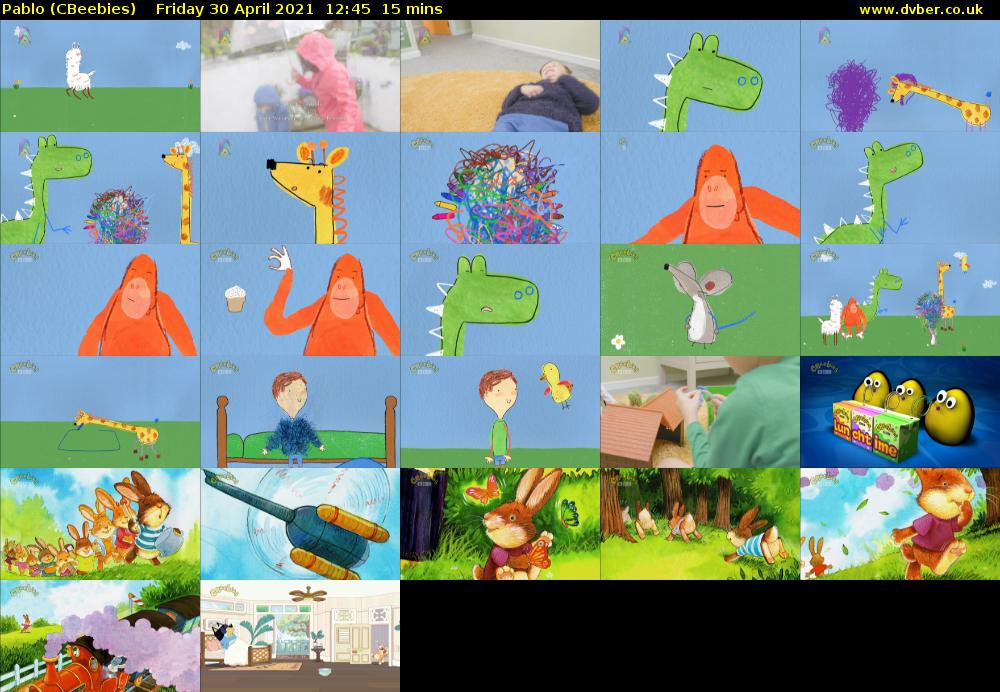Click the multicolored crayon tangle thumbnail
Screen dimensions: 1000x692
[500, 190]
